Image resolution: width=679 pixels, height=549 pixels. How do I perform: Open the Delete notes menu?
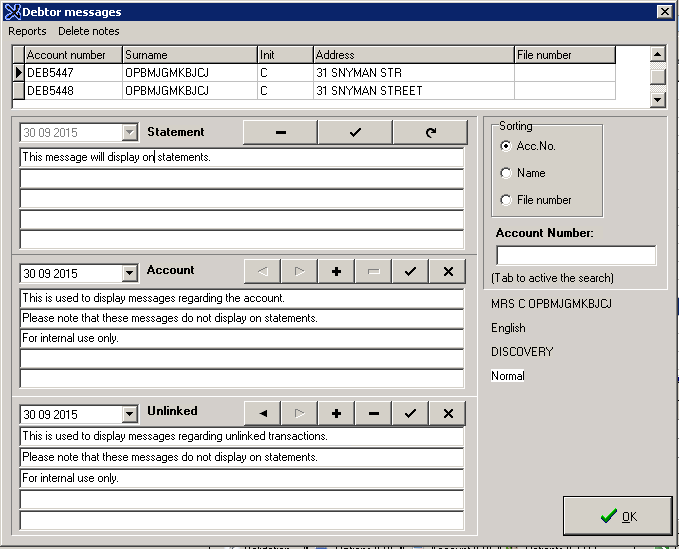(89, 31)
